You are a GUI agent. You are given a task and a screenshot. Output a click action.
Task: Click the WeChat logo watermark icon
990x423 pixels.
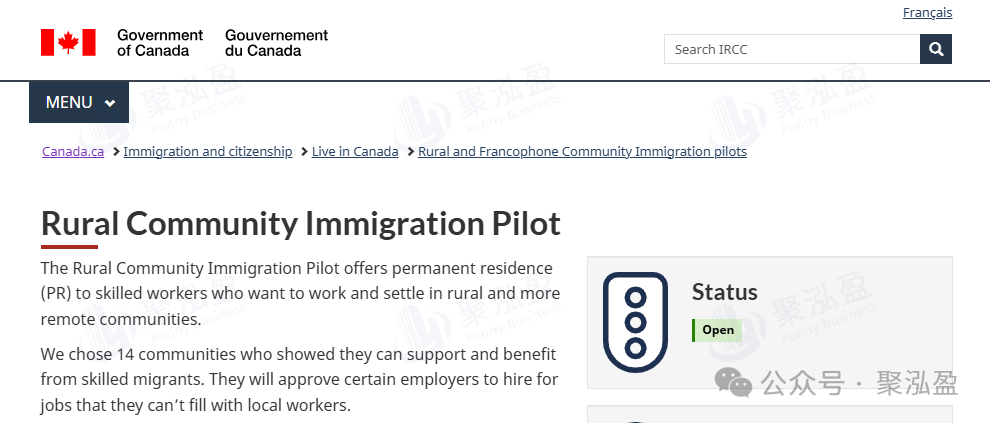[739, 383]
